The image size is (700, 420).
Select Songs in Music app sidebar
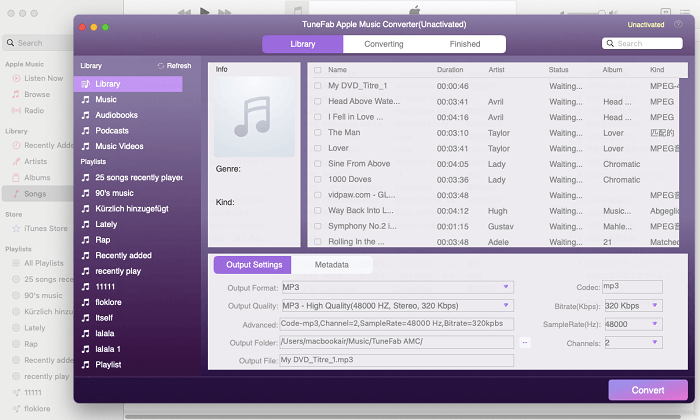pyautogui.click(x=38, y=193)
